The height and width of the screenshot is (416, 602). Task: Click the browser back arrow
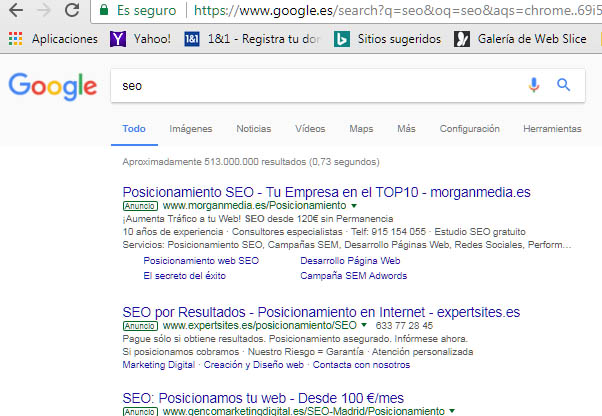(15, 12)
